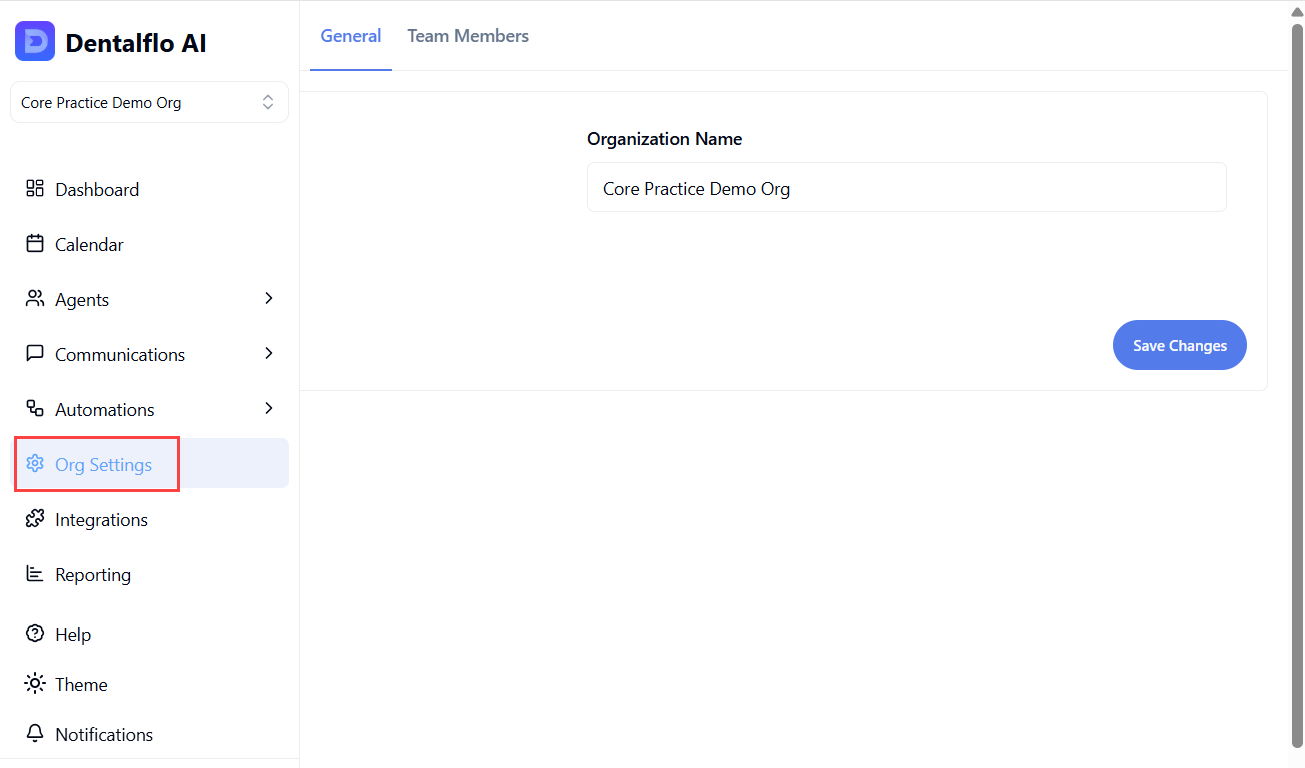The height and width of the screenshot is (768, 1305).
Task: Click the Organization Name input field
Action: tap(906, 187)
